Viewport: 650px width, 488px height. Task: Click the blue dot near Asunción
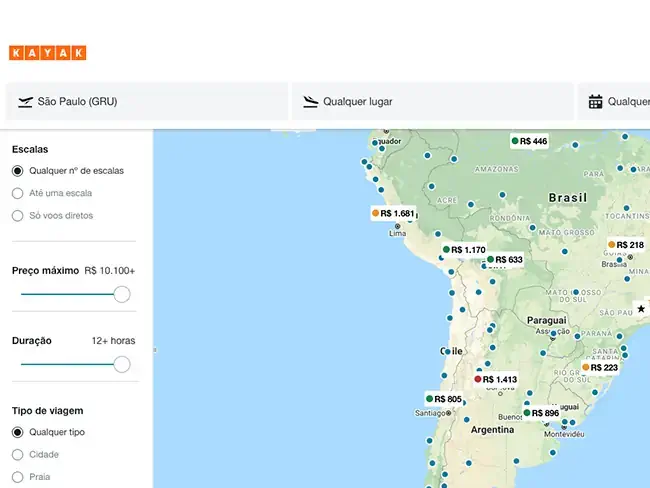click(x=553, y=333)
